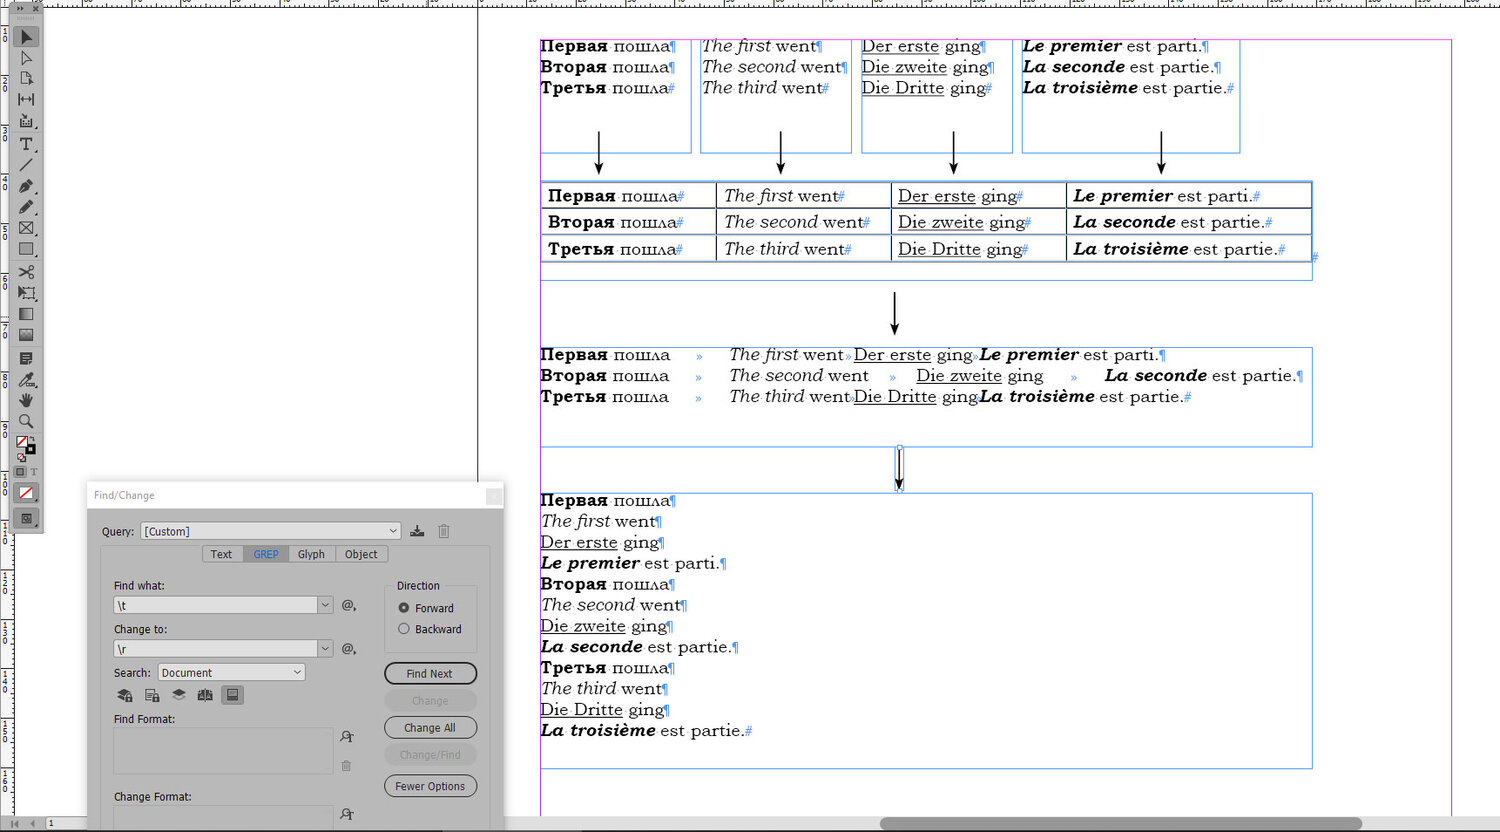Image resolution: width=1500 pixels, height=832 pixels.
Task: Close the Find/Change dialog
Action: click(493, 496)
